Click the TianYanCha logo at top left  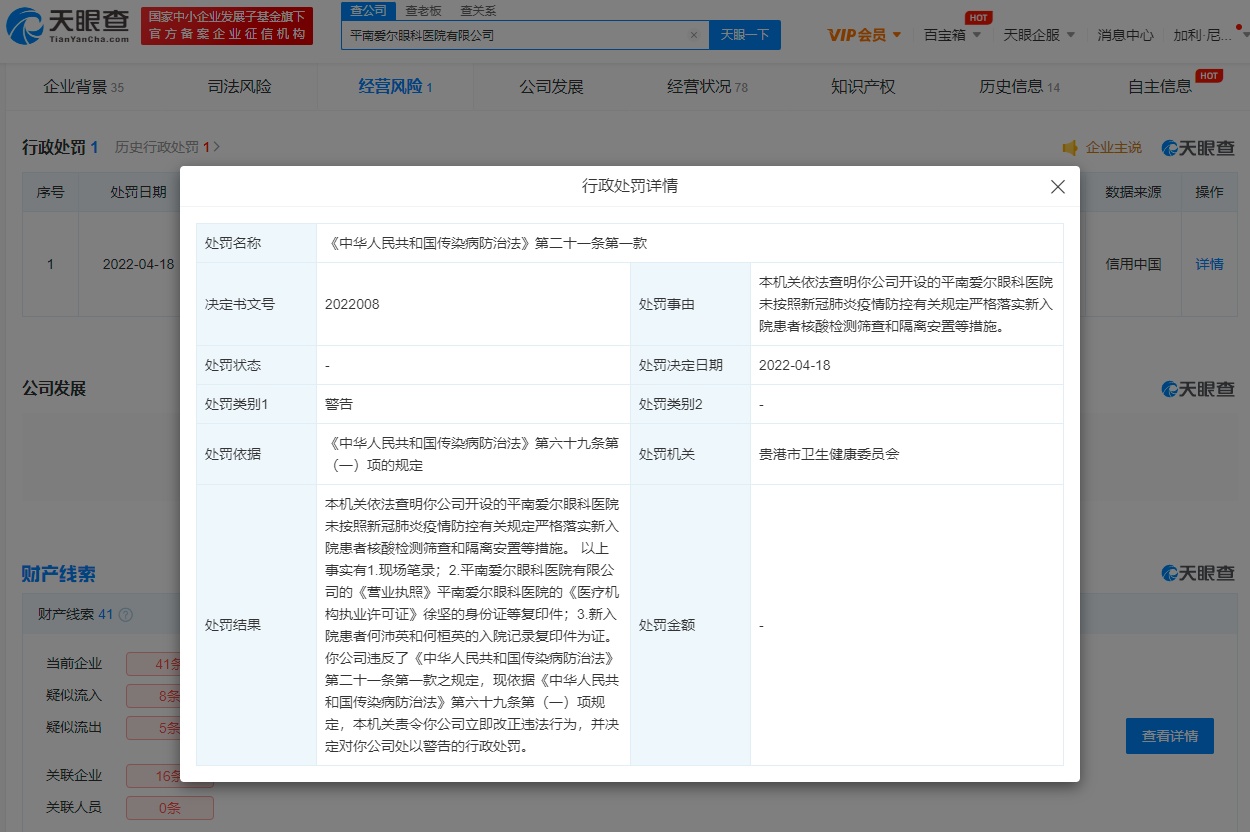[68, 26]
